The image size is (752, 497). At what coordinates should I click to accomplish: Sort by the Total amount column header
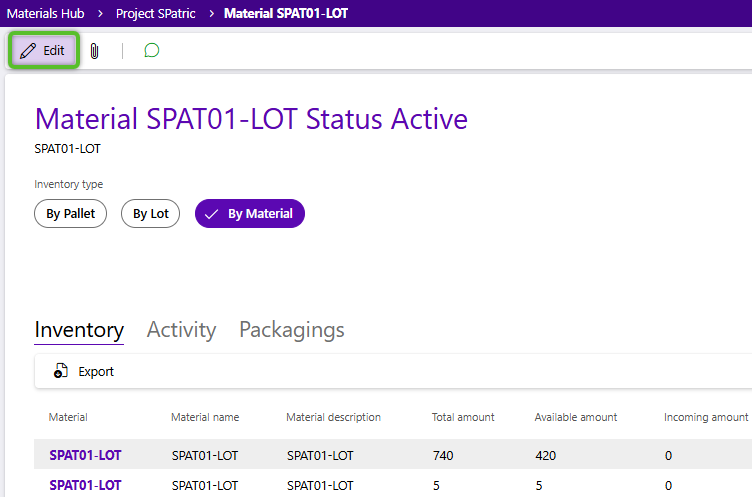462,417
